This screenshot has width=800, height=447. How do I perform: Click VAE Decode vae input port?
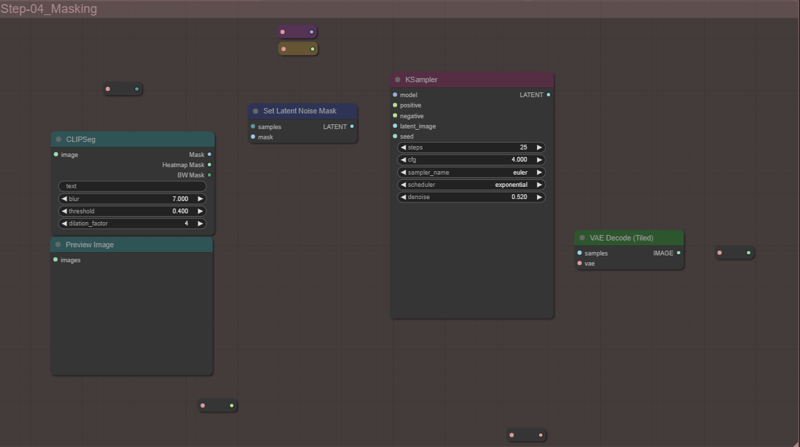pyautogui.click(x=580, y=263)
